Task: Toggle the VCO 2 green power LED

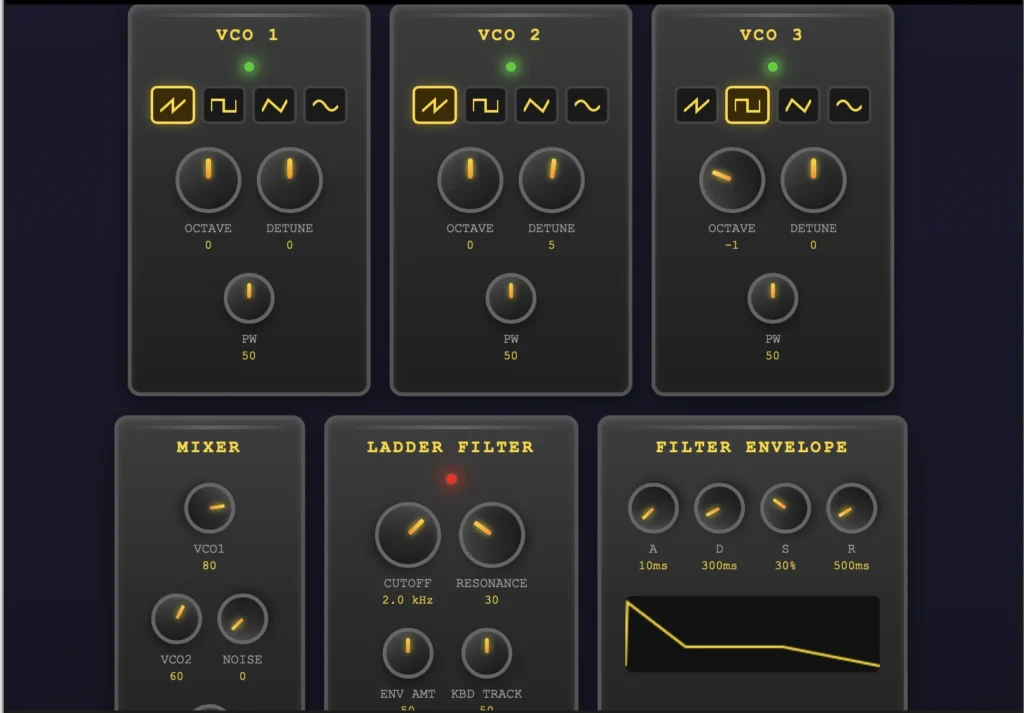Action: coord(511,67)
